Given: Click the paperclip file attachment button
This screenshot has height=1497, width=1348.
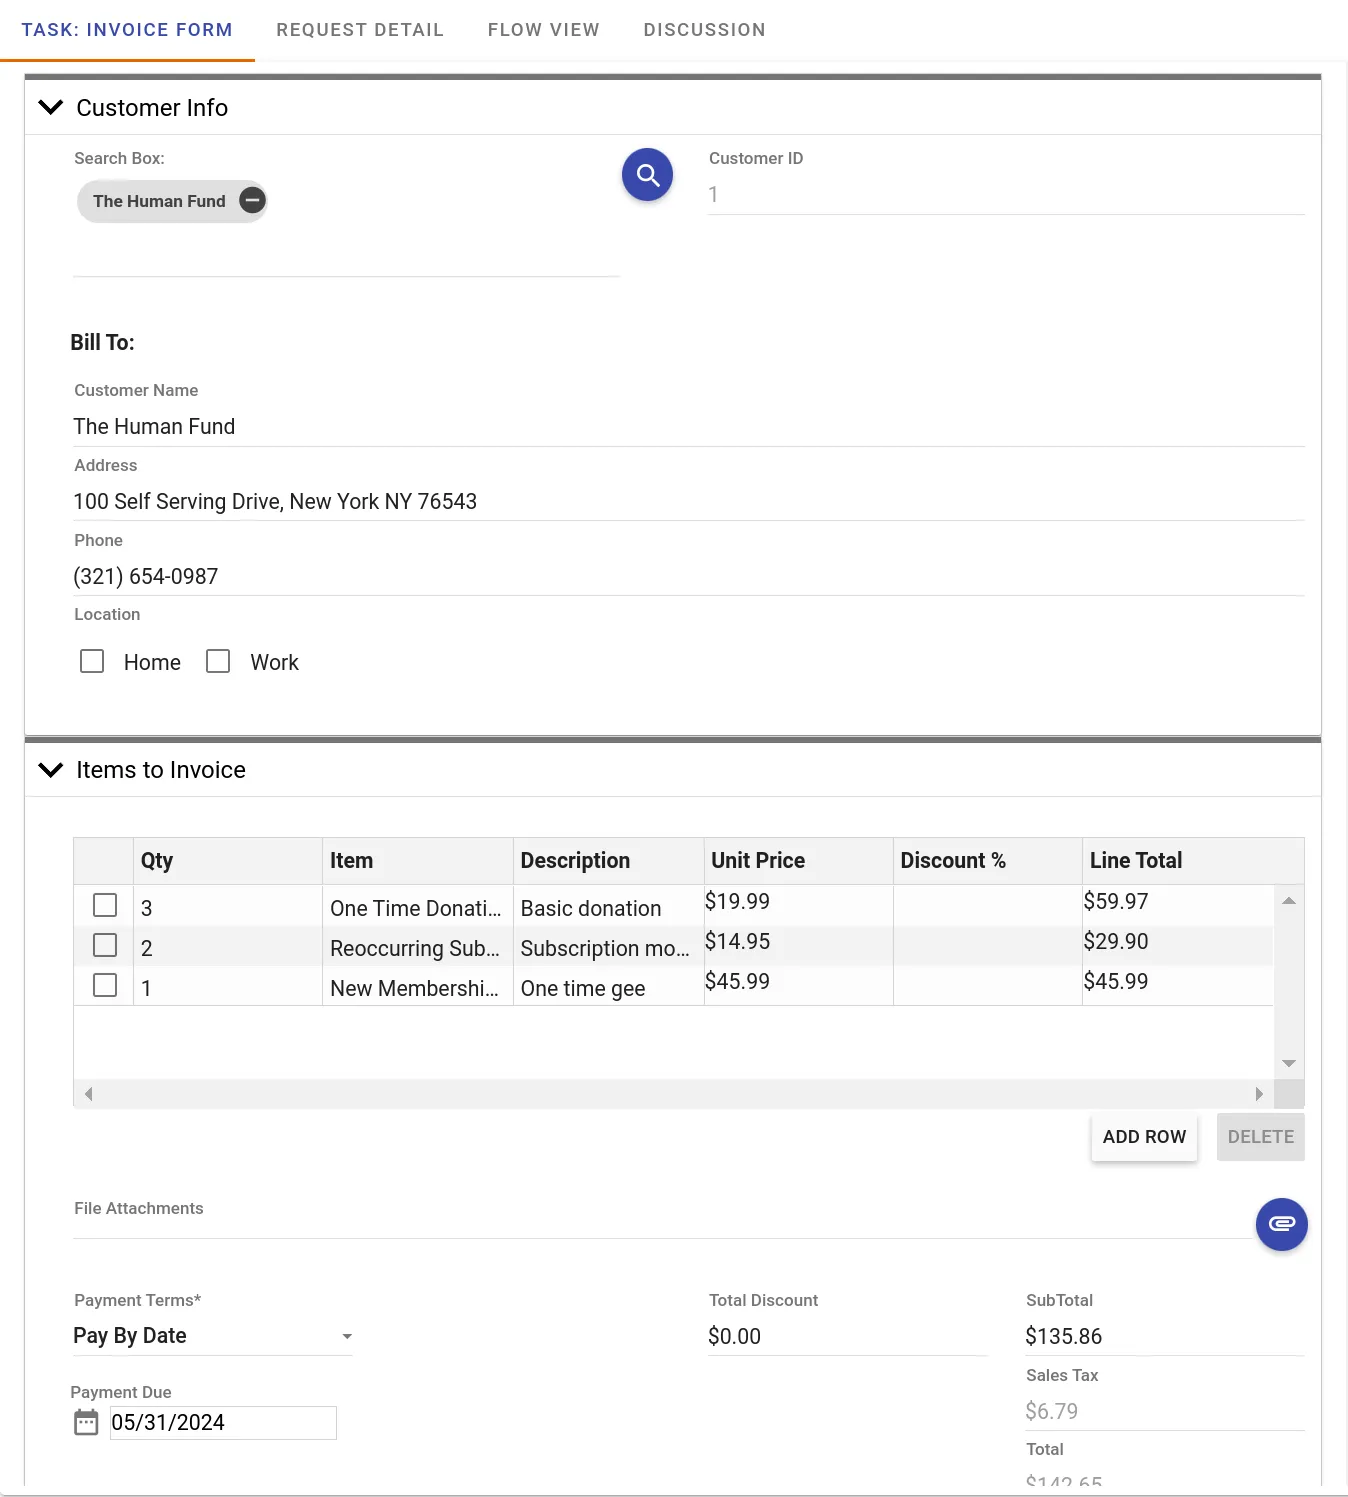Looking at the screenshot, I should [1281, 1224].
